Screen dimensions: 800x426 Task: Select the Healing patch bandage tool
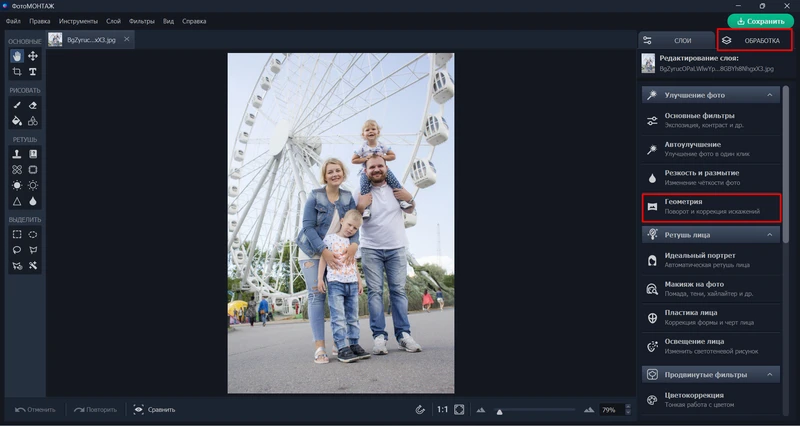click(17, 169)
